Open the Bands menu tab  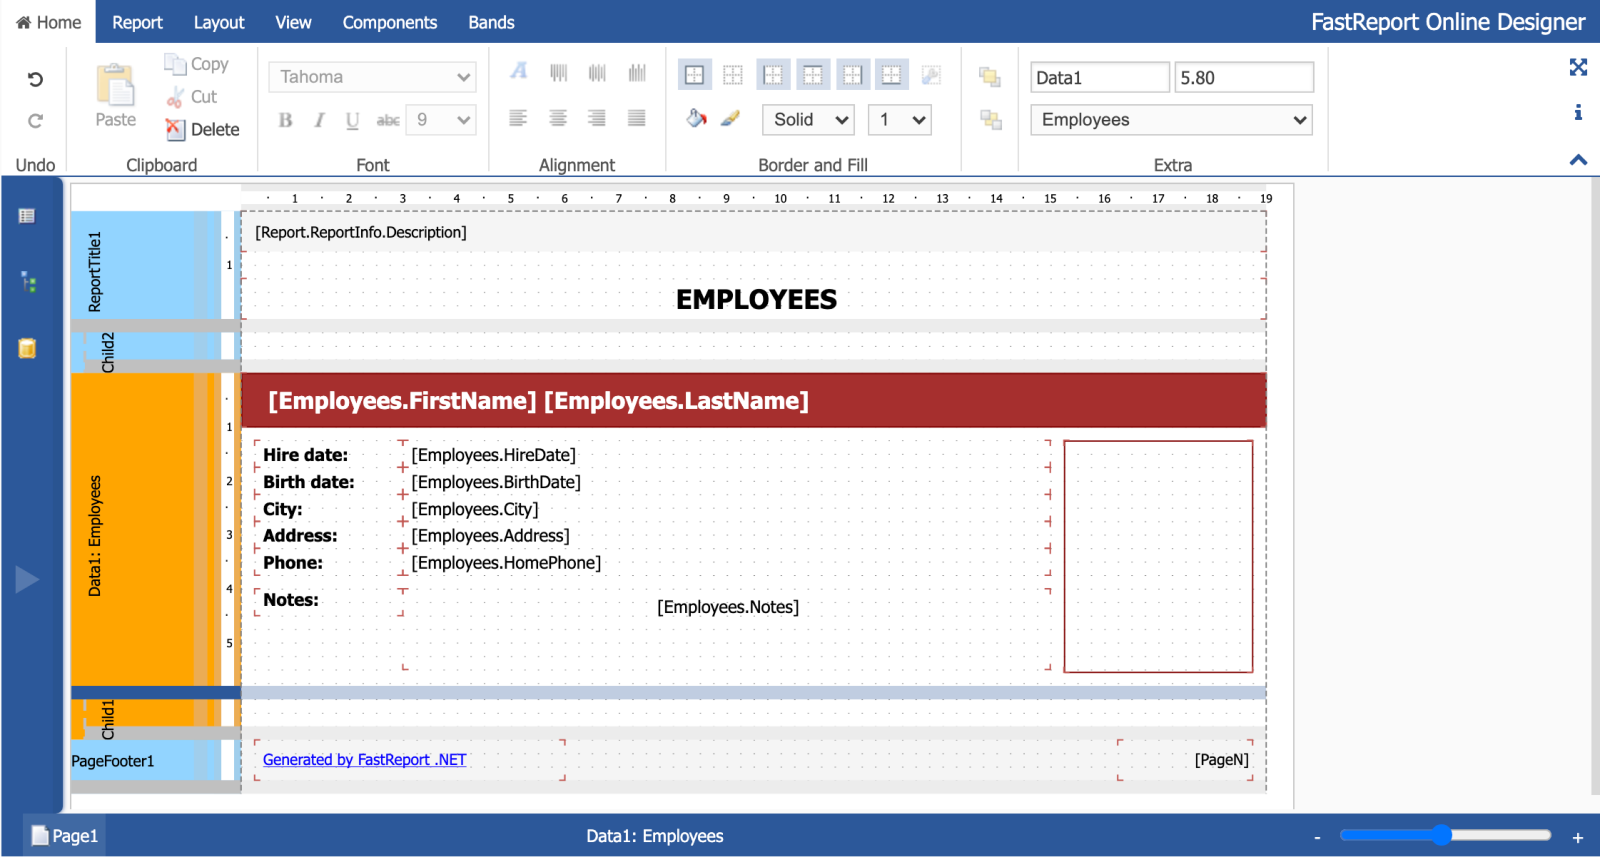click(x=491, y=22)
